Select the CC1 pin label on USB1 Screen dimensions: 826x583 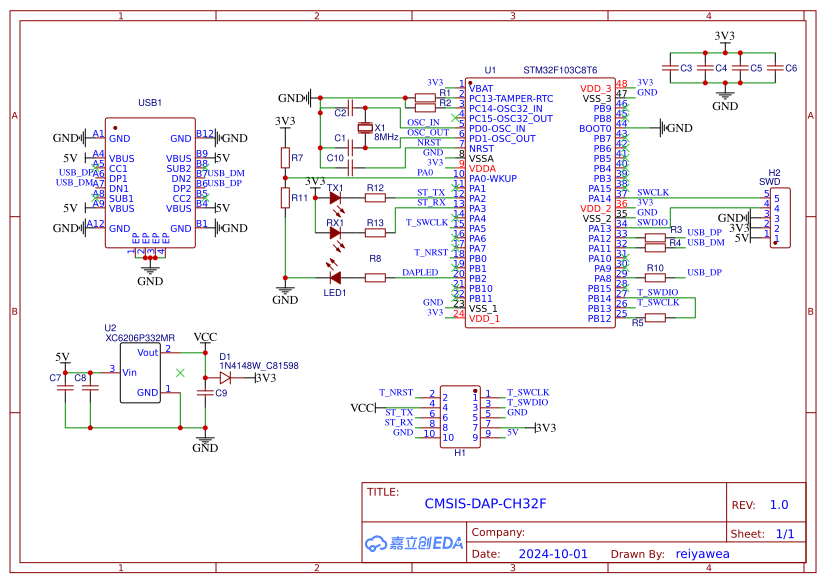click(x=118, y=169)
